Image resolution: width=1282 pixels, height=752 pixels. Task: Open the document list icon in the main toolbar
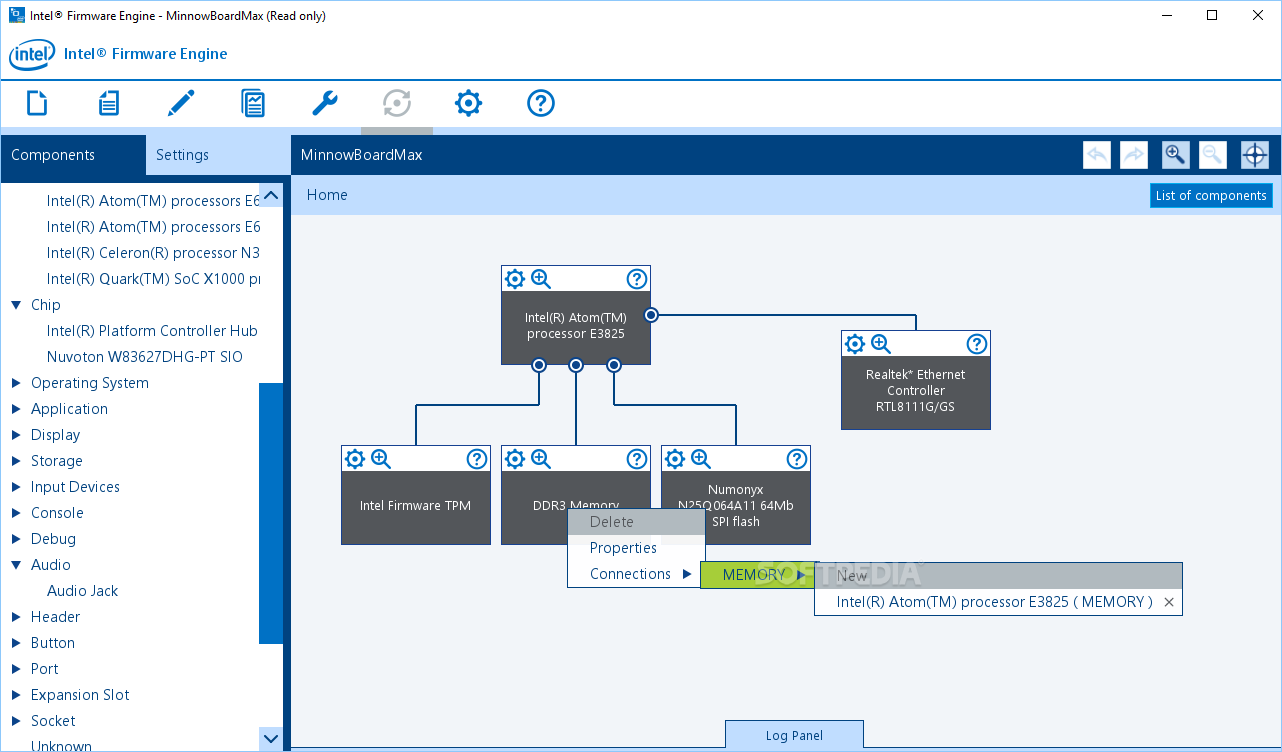coord(109,103)
